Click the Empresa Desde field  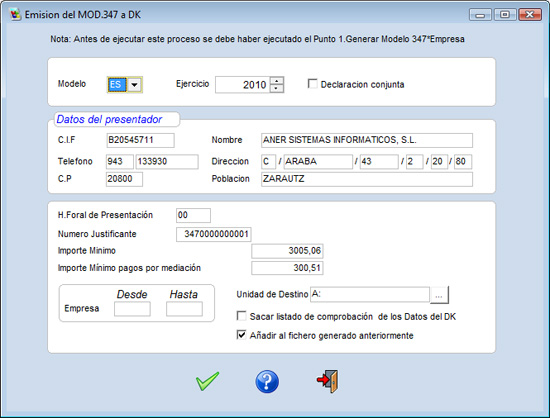click(132, 309)
